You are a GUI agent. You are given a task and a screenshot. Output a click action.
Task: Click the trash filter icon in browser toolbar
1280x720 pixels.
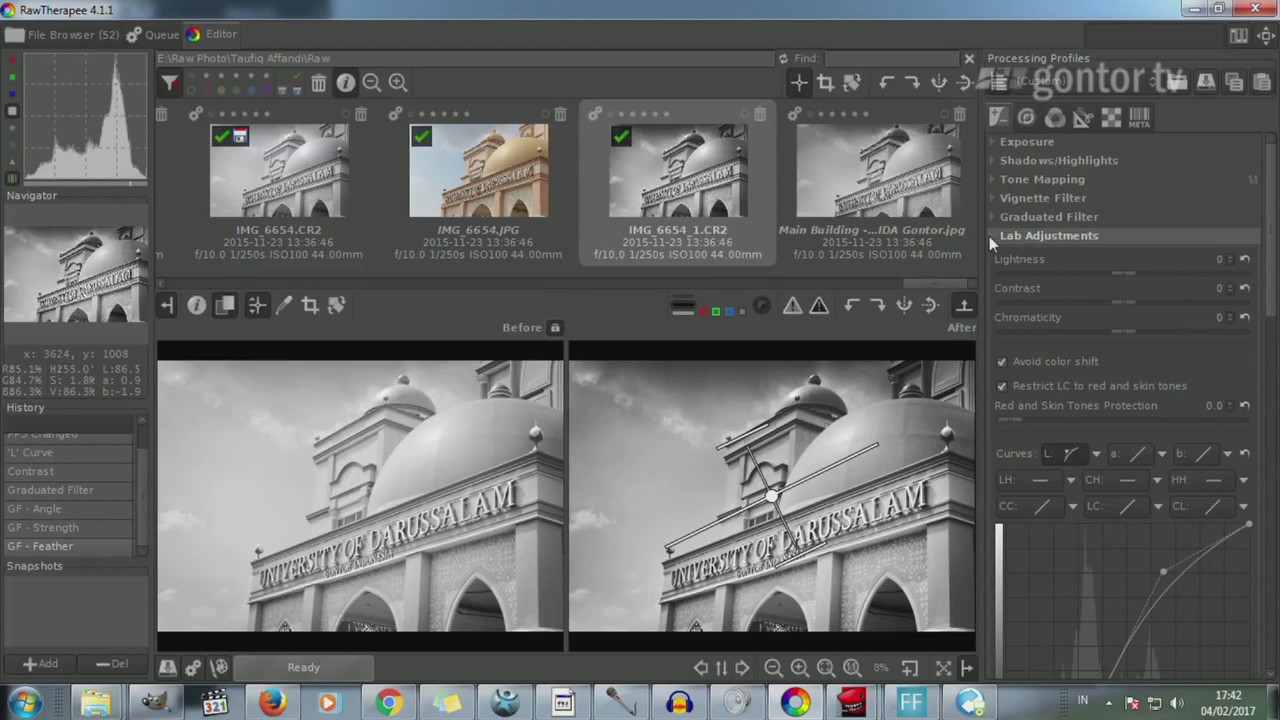(x=318, y=83)
